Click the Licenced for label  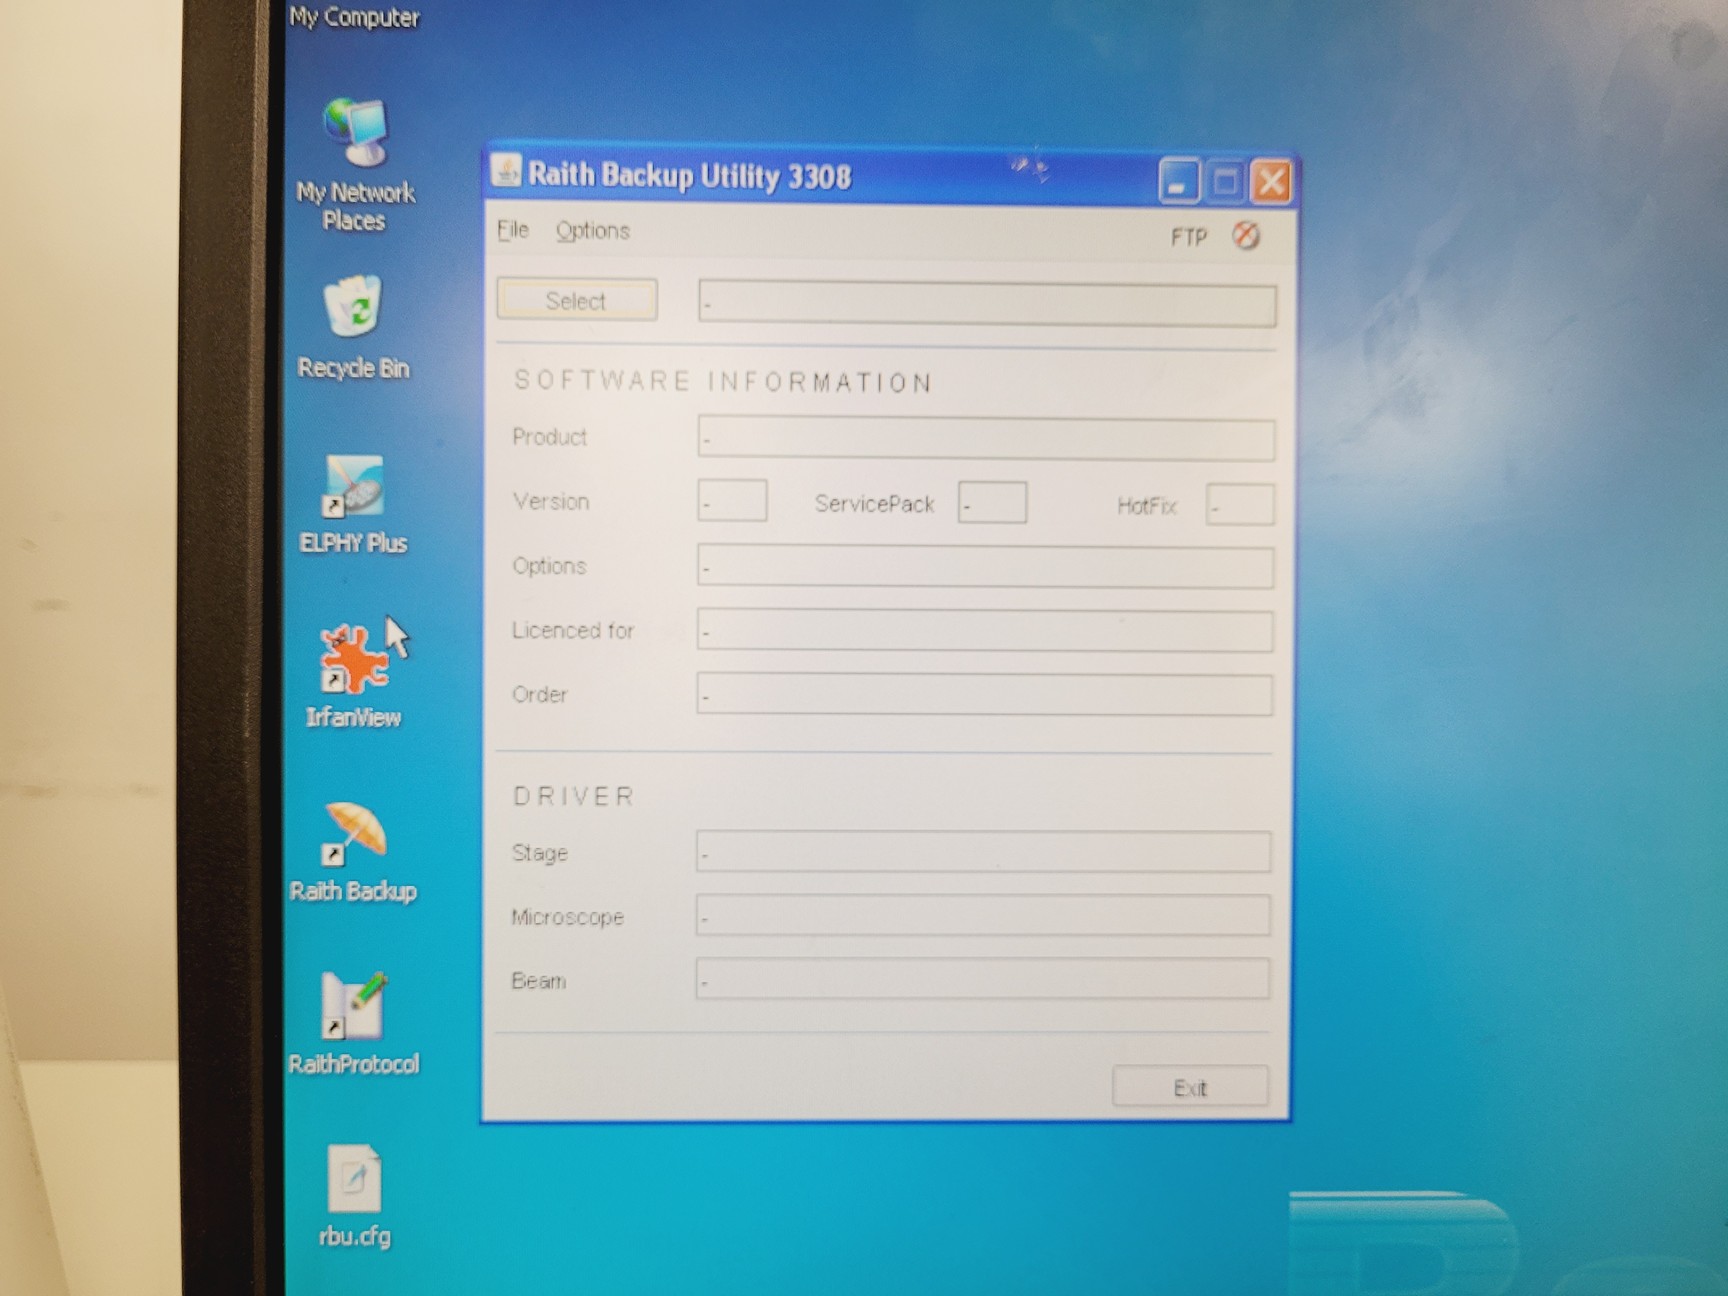click(573, 630)
